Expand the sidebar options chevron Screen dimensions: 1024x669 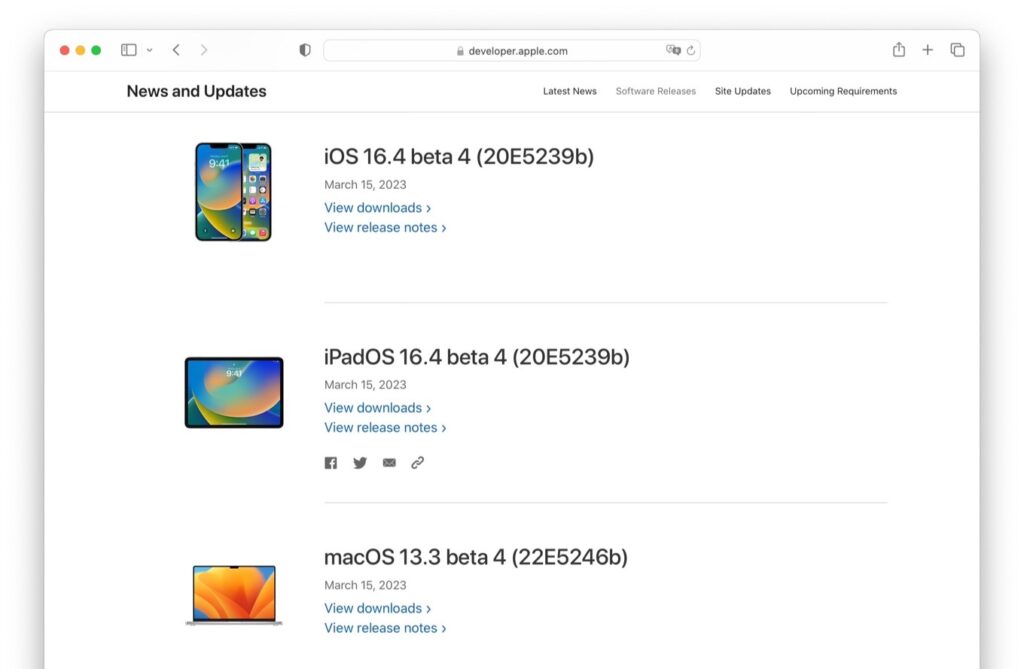pyautogui.click(x=148, y=50)
